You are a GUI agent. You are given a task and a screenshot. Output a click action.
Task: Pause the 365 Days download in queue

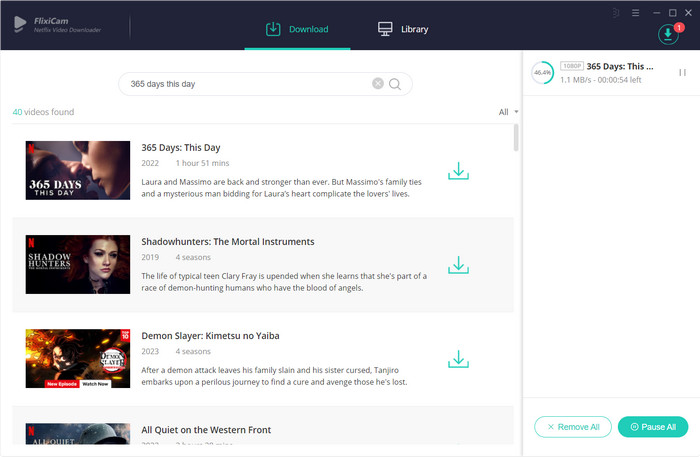point(682,72)
